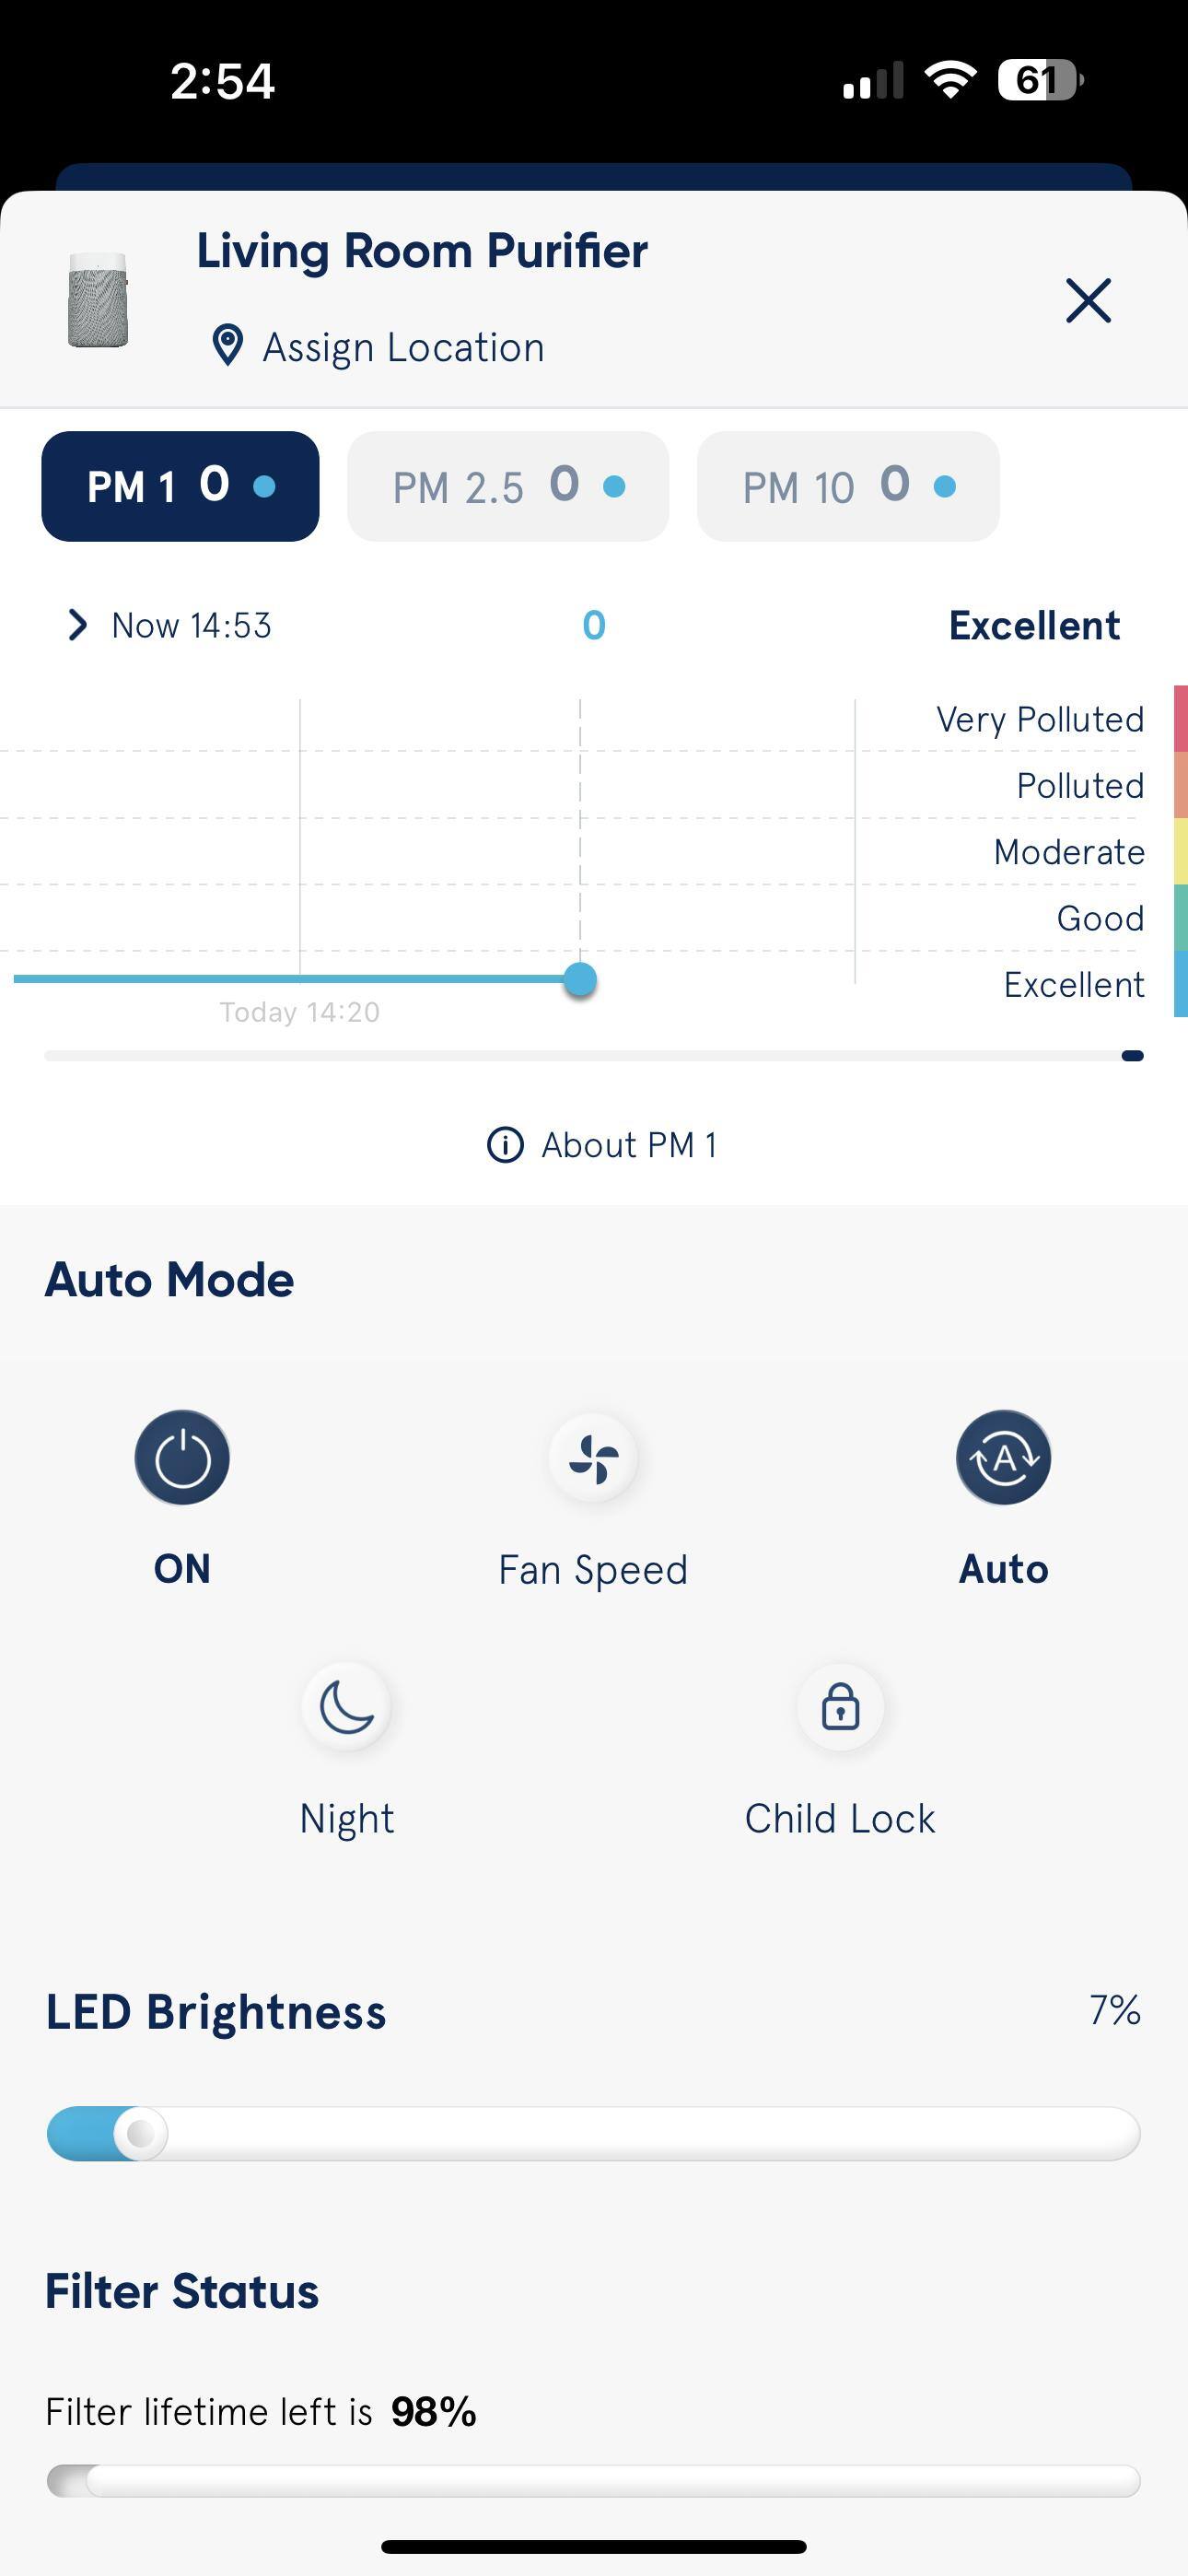Expand the Now 14:53 chevron
This screenshot has width=1188, height=2576.
pos(77,625)
